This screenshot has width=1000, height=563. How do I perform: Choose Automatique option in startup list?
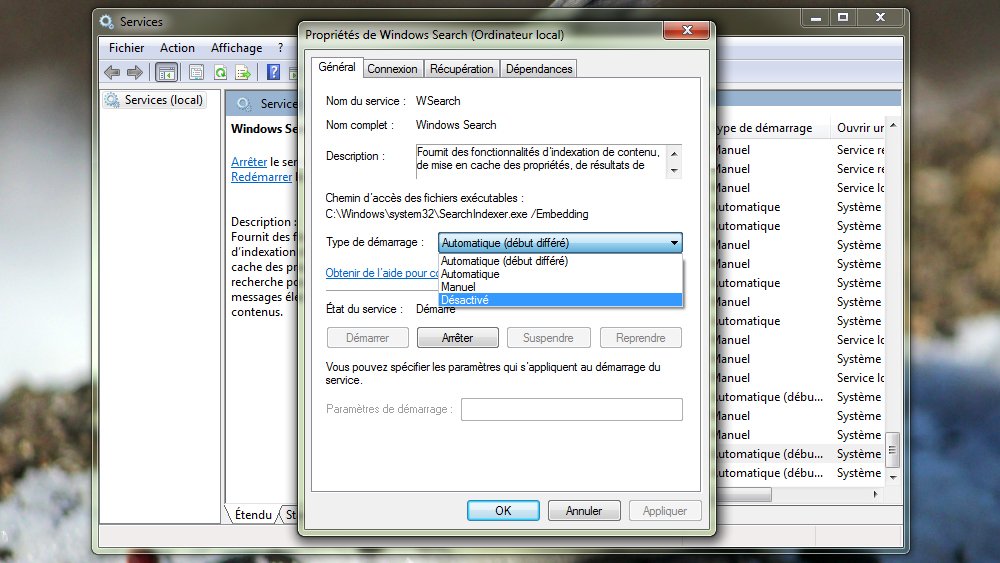point(561,274)
